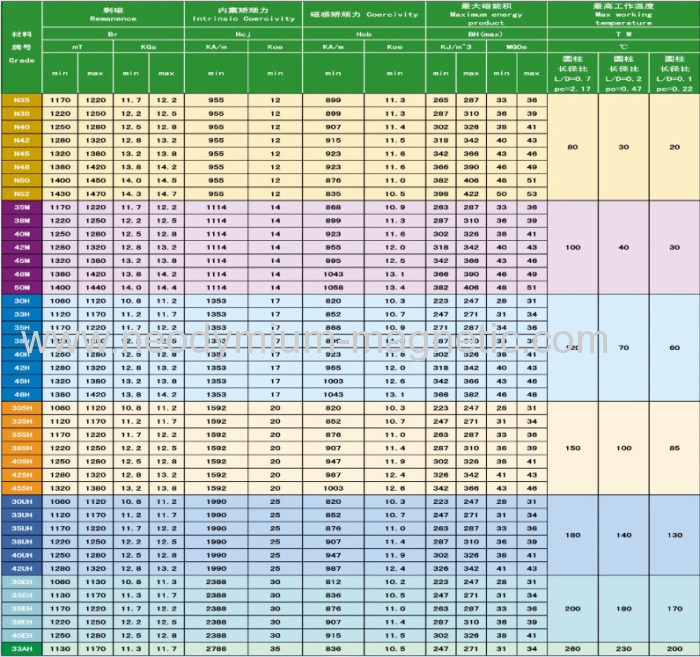Click the 50M grade label
Viewport: 700px width, 657px height.
coord(21,287)
